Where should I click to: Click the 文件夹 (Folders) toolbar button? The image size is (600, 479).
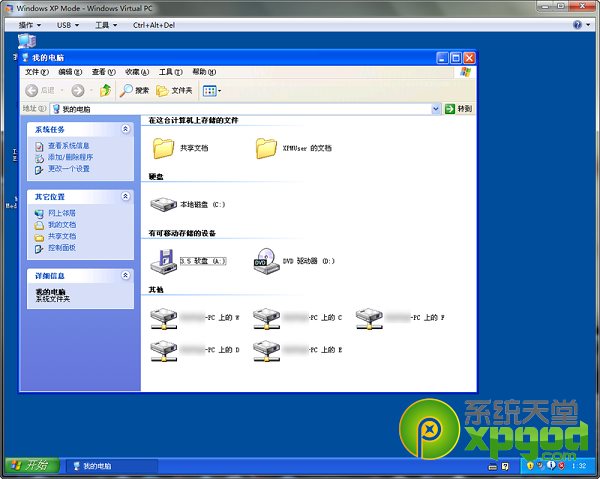[x=174, y=90]
